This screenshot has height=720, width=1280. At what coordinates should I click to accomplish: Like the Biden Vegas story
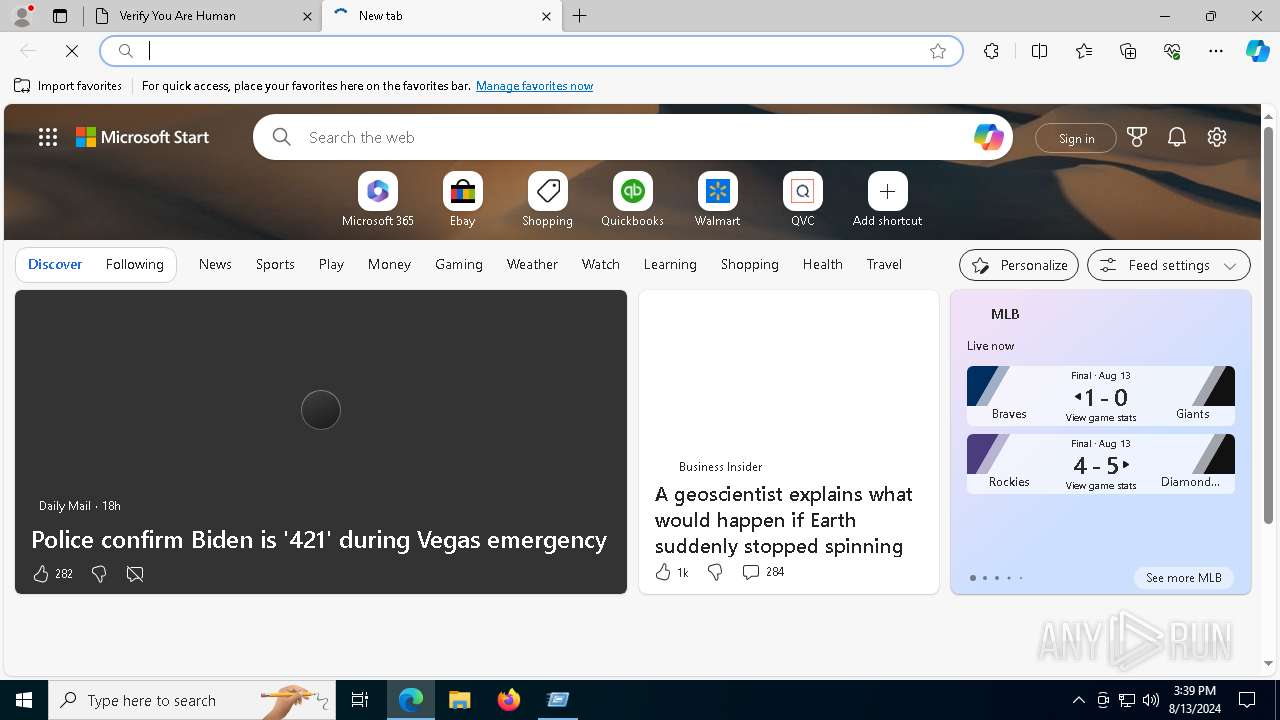[x=41, y=574]
